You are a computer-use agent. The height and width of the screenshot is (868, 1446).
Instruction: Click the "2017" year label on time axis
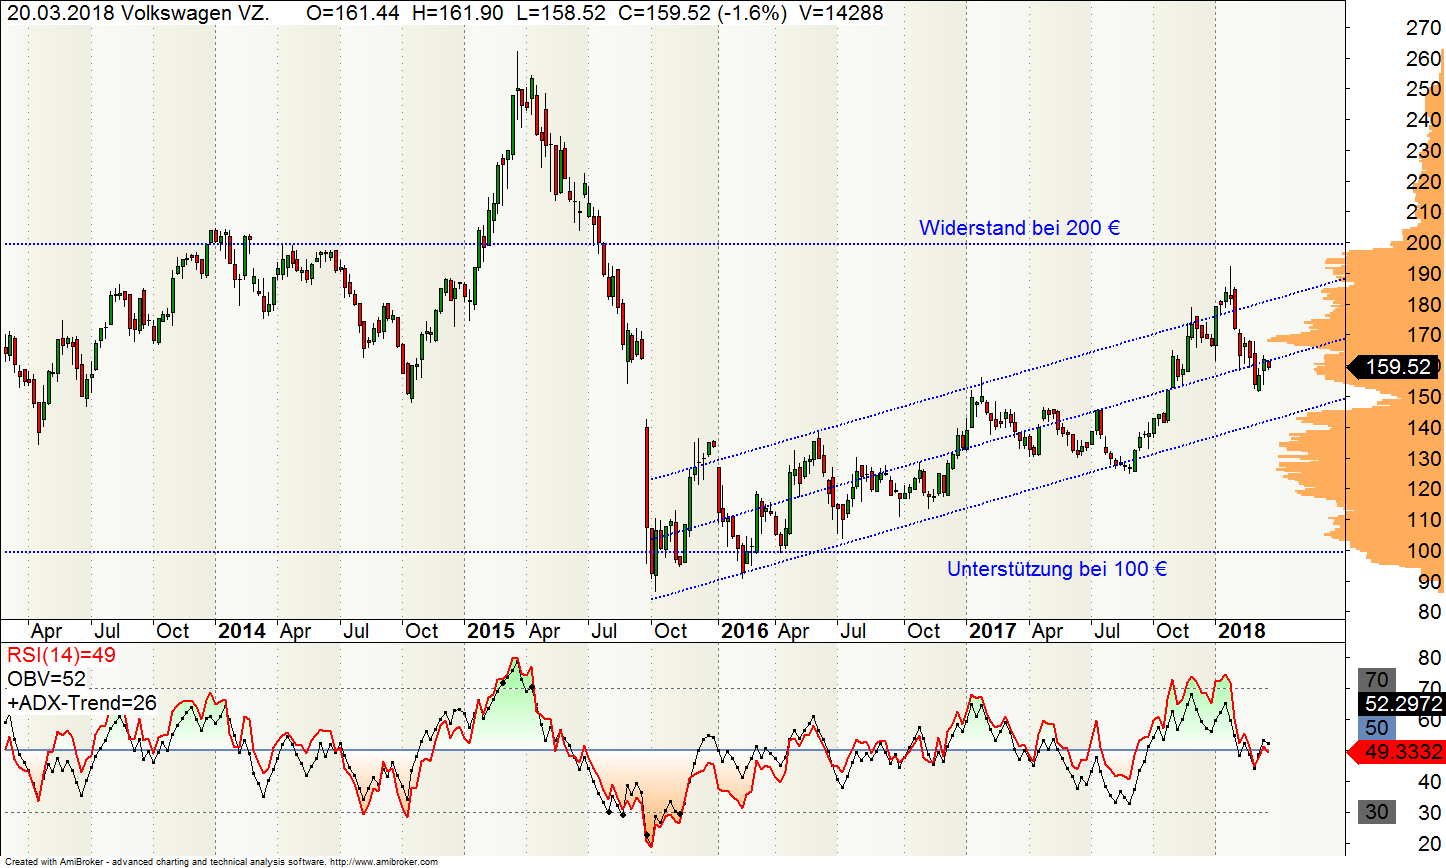click(x=993, y=631)
